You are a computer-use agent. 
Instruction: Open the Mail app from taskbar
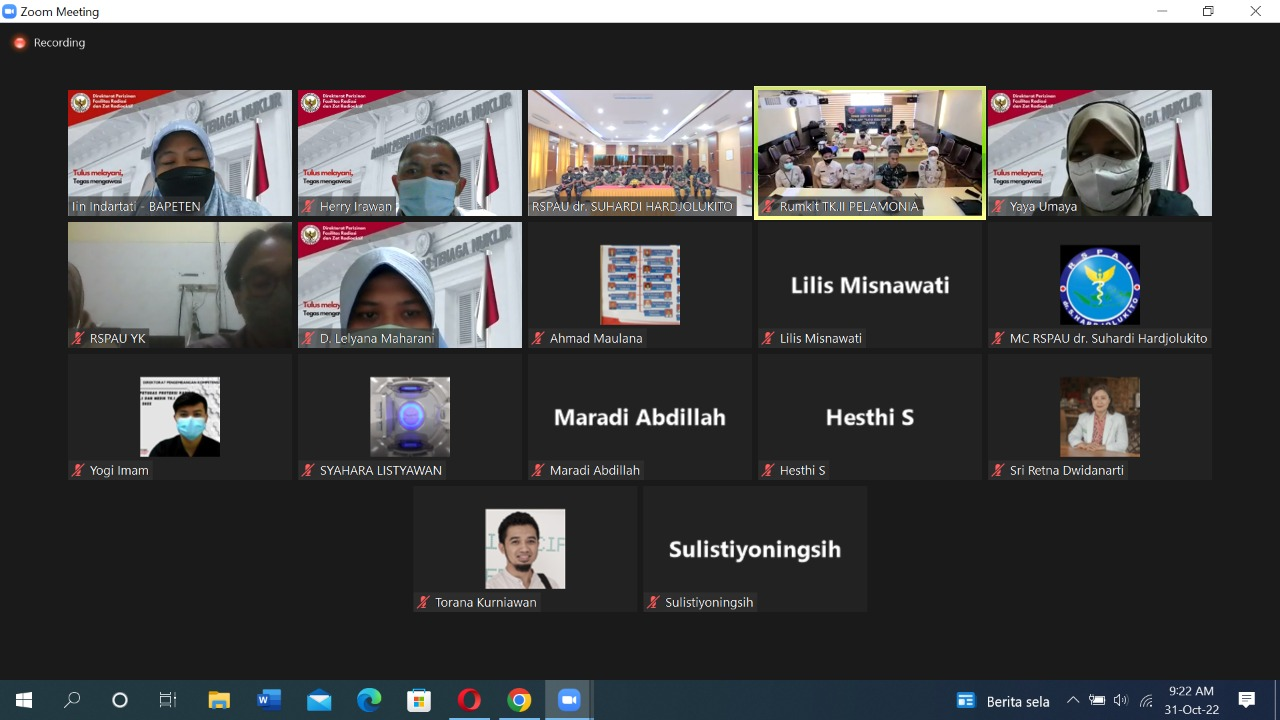click(319, 700)
